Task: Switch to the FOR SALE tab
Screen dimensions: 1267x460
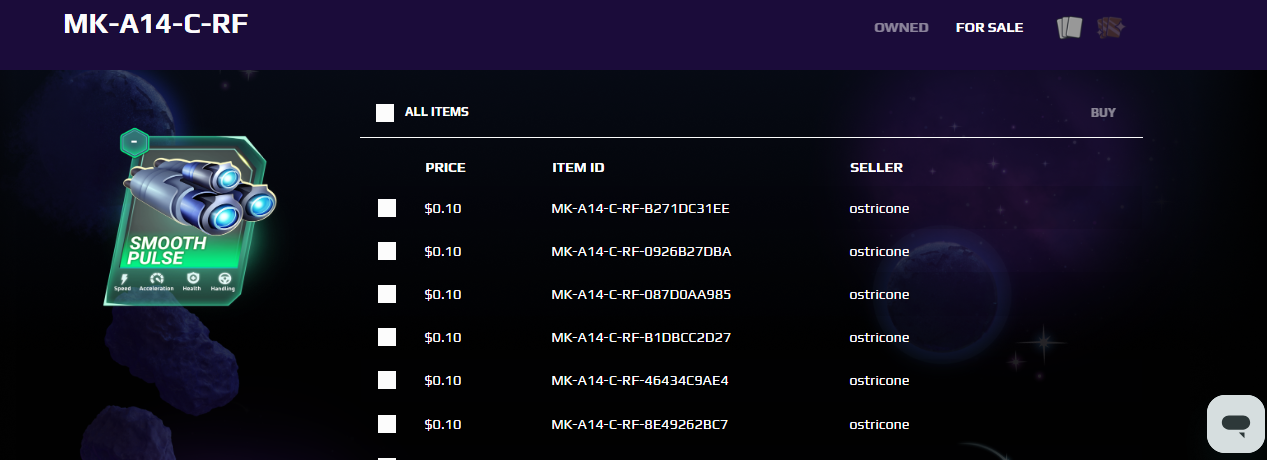Action: tap(989, 27)
